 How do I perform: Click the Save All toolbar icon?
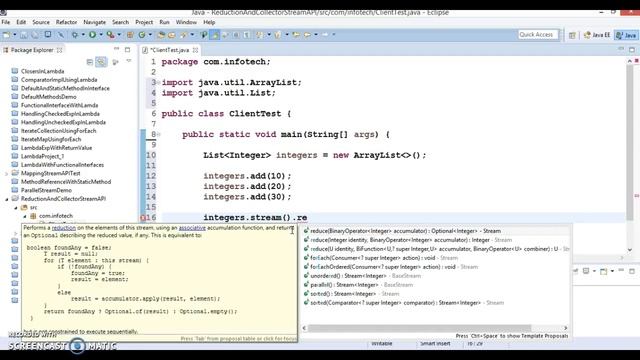coord(35,35)
